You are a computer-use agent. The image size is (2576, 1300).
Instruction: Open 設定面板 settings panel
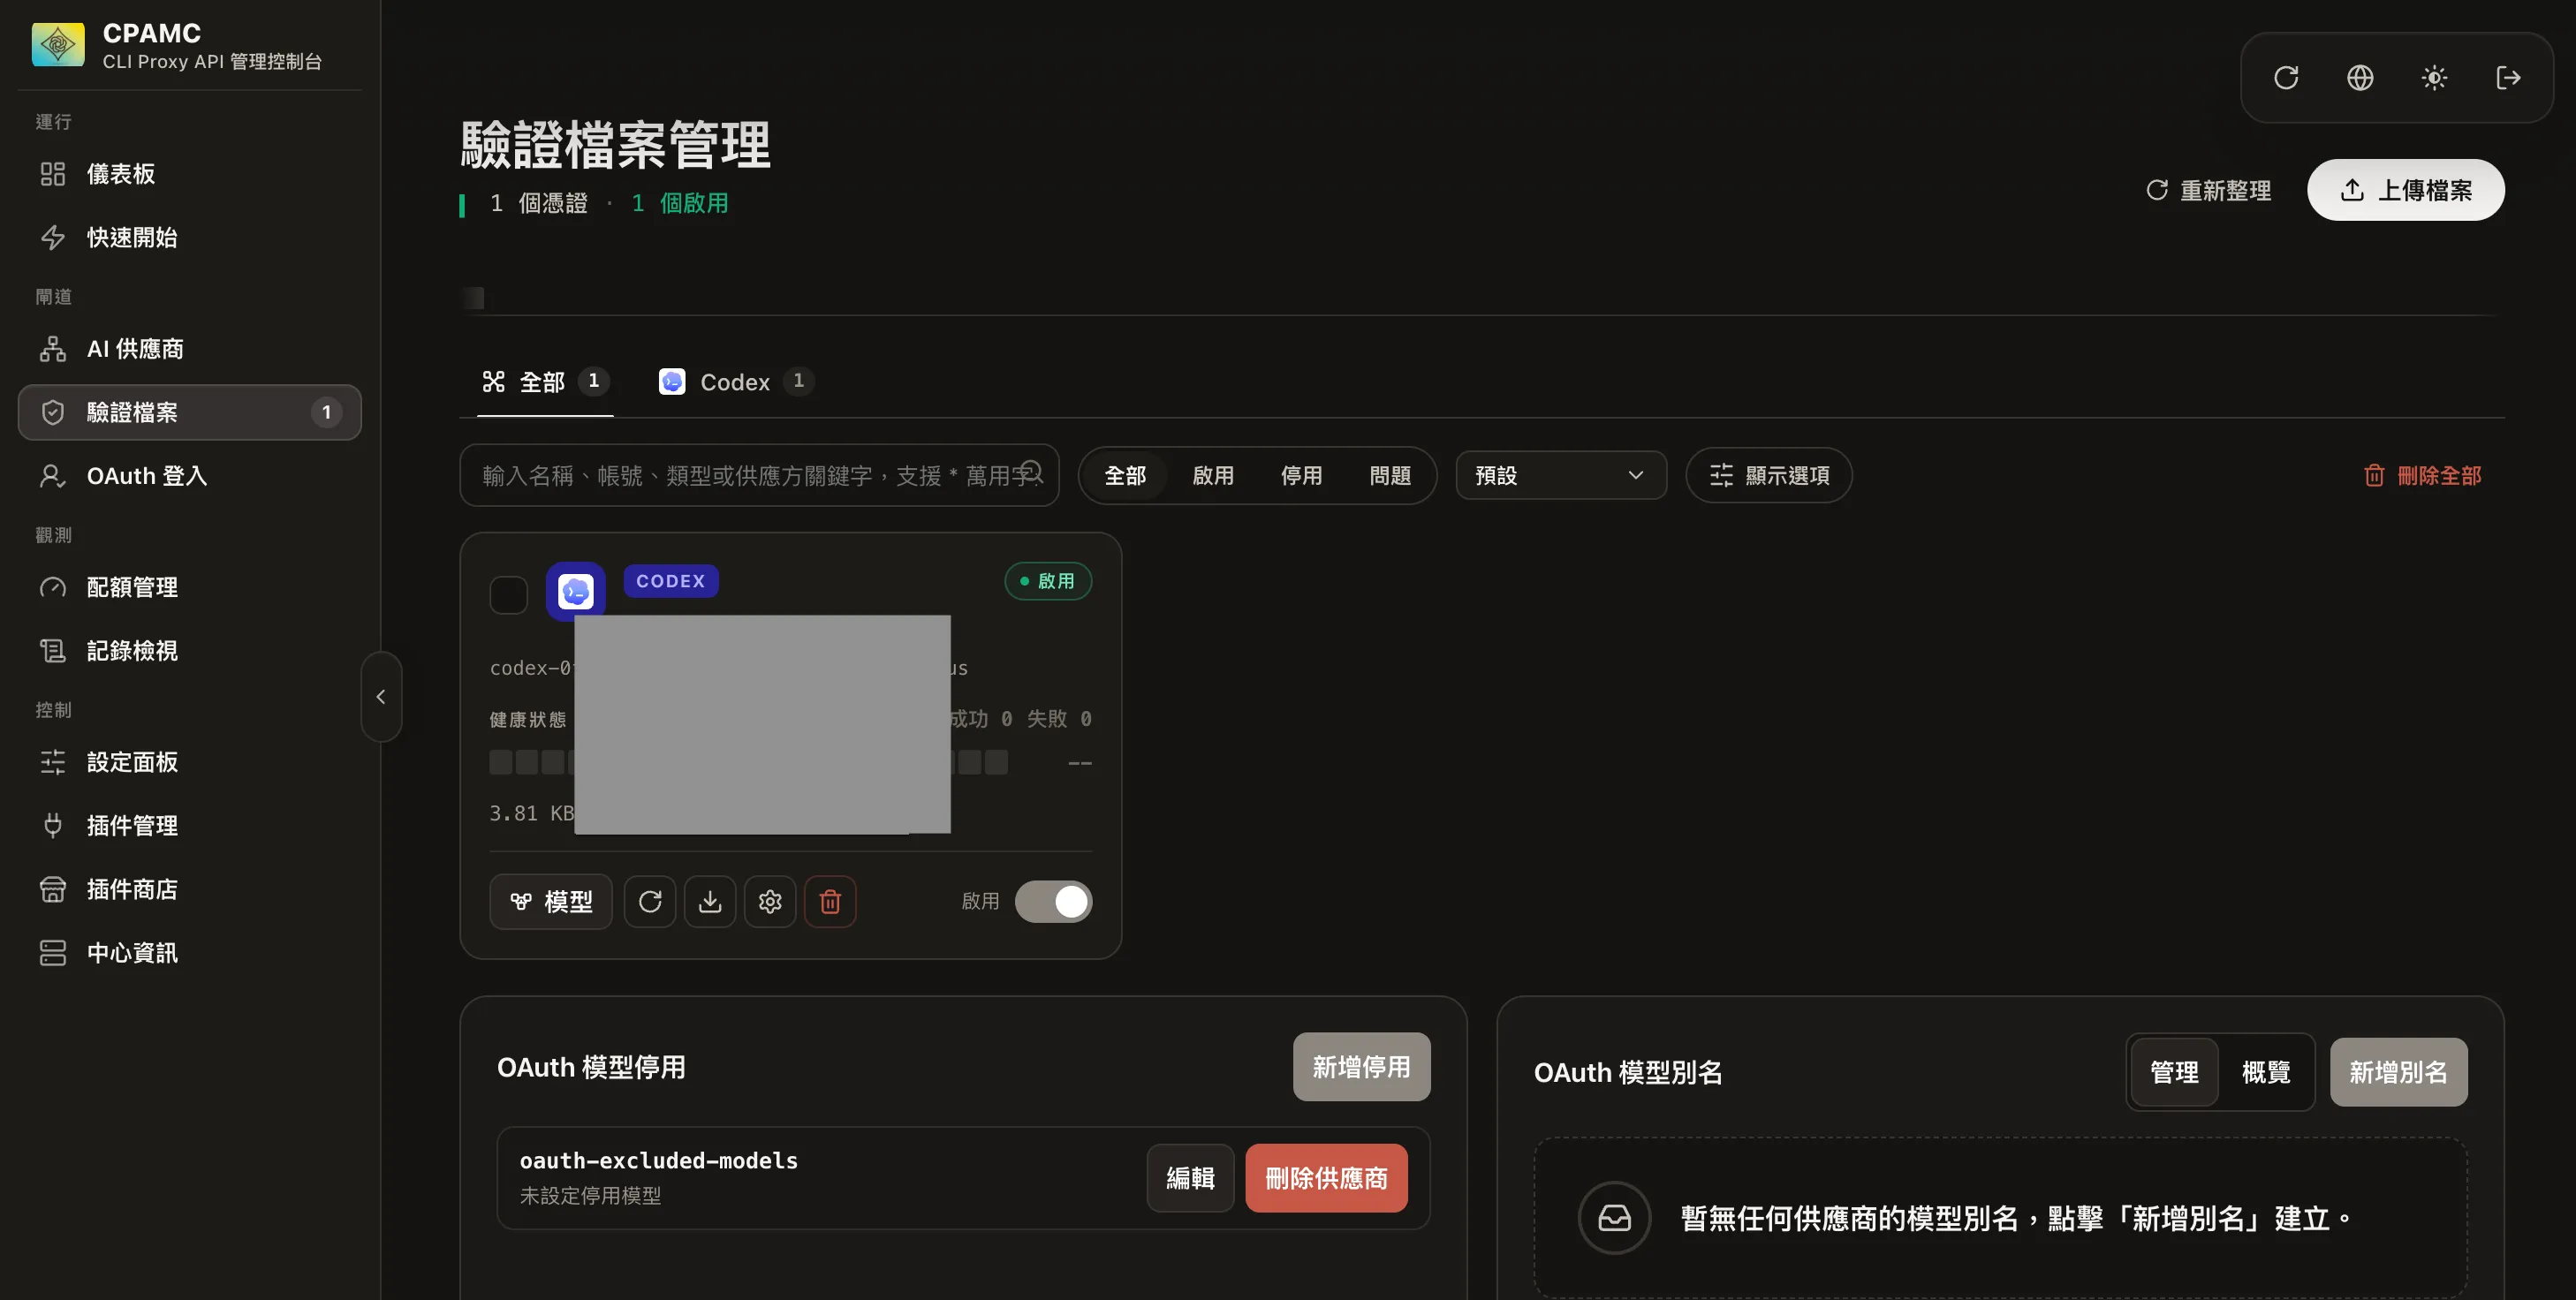tap(190, 762)
